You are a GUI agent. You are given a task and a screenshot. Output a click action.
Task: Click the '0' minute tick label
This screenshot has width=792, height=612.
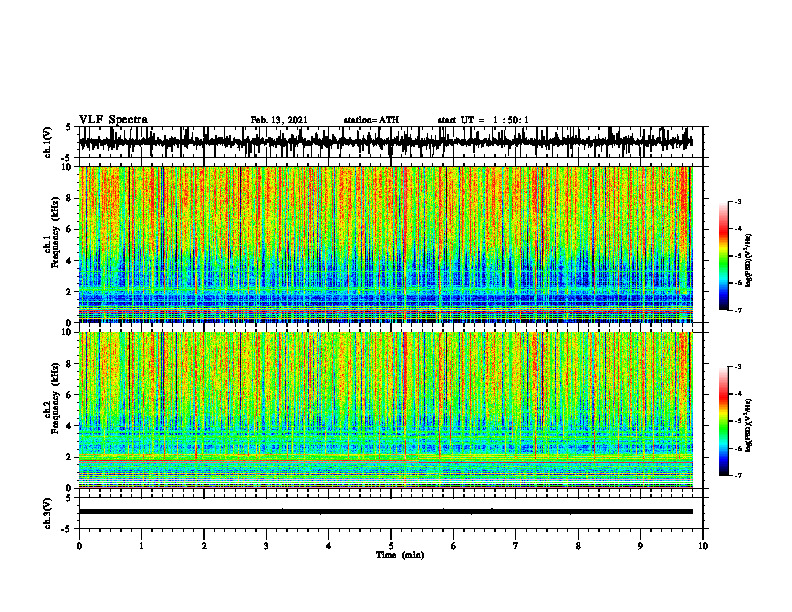tap(79, 546)
